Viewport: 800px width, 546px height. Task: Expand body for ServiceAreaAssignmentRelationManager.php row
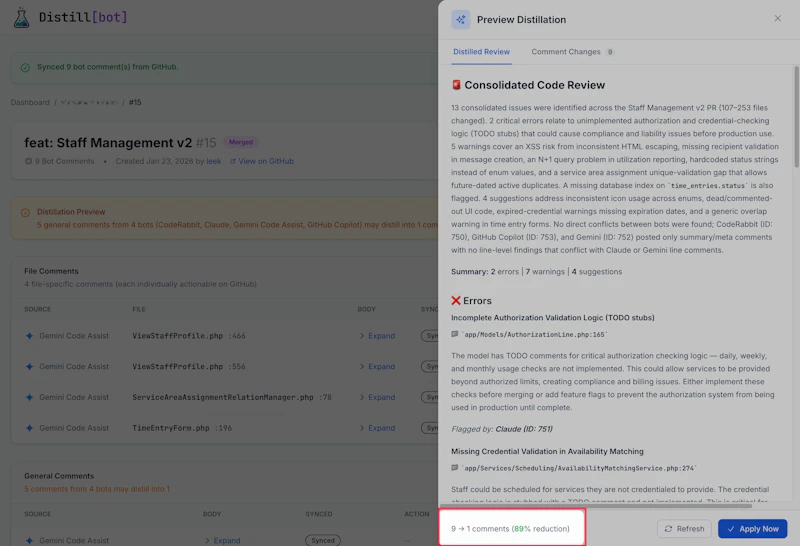377,397
